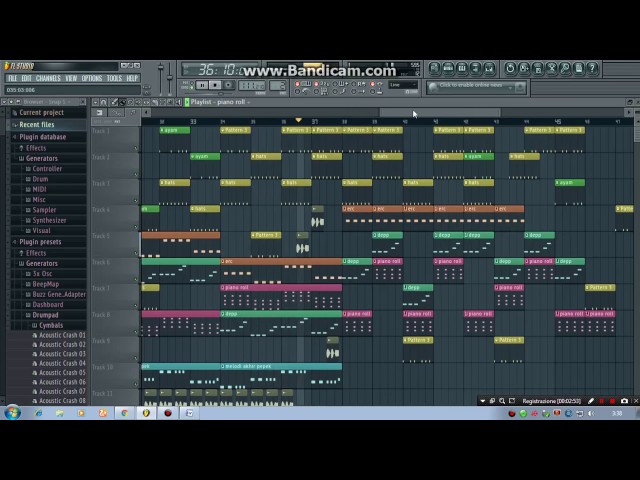This screenshot has width=640, height=480.
Task: Toggle Track 2 mute switch
Action: pyautogui.click(x=136, y=174)
